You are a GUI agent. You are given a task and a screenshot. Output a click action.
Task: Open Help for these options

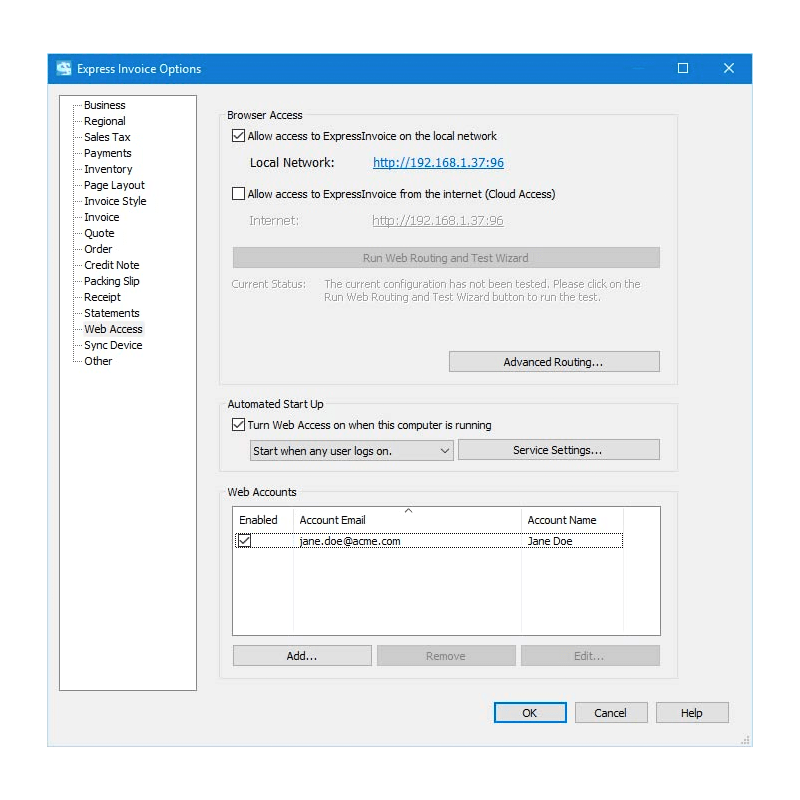(692, 713)
